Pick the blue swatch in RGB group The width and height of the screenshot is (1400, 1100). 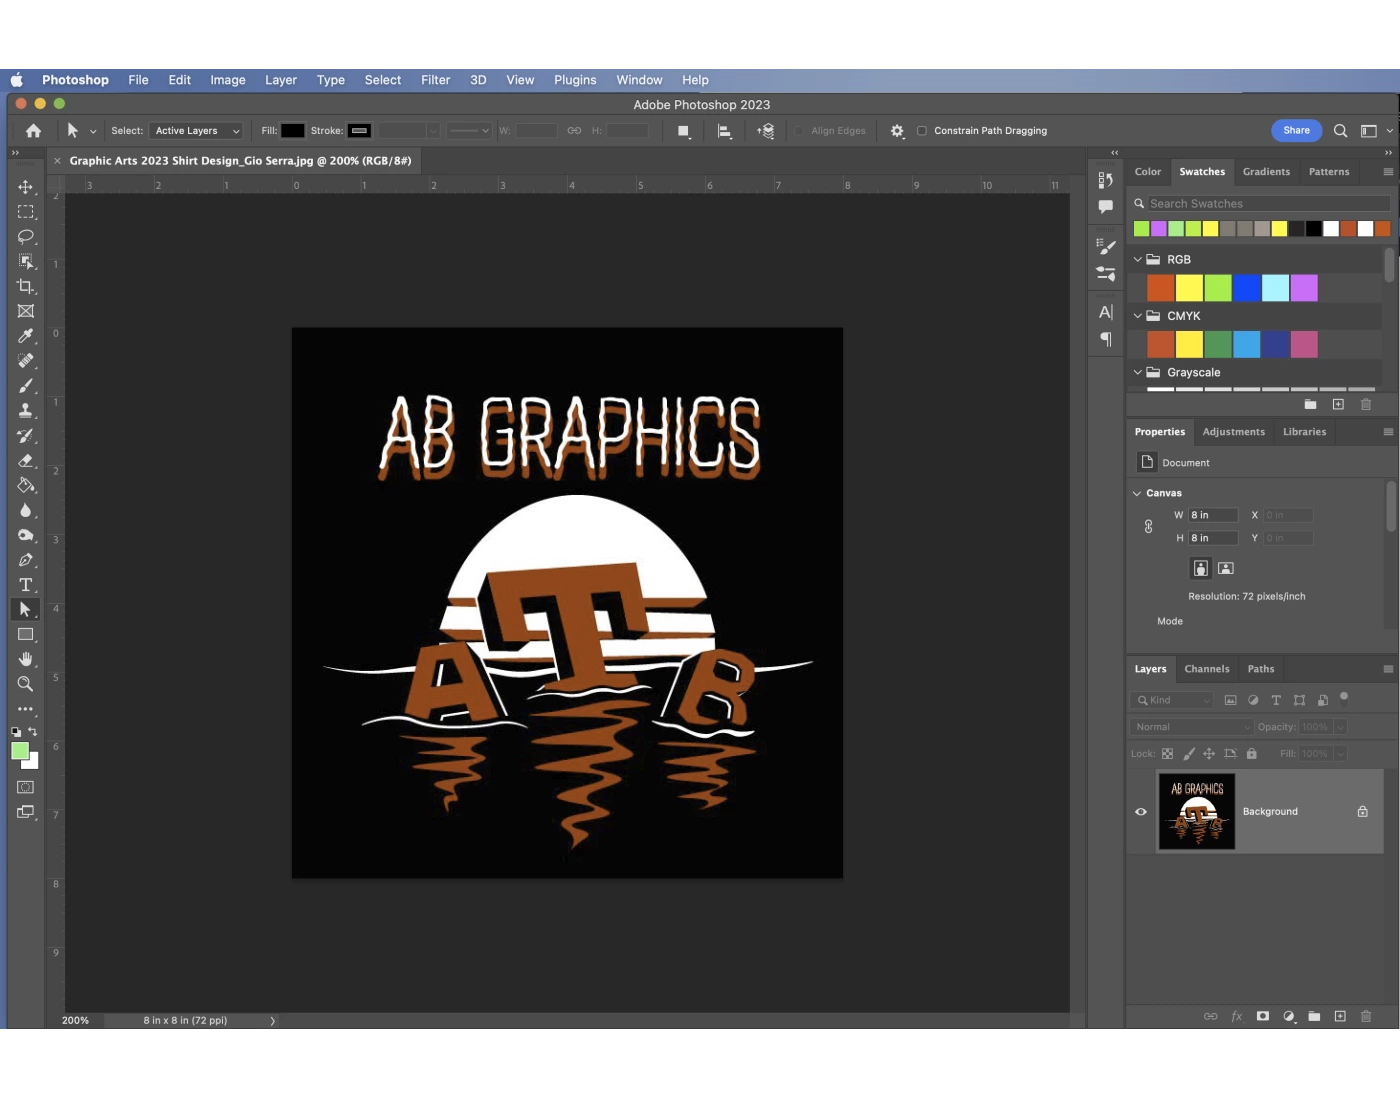point(1247,288)
